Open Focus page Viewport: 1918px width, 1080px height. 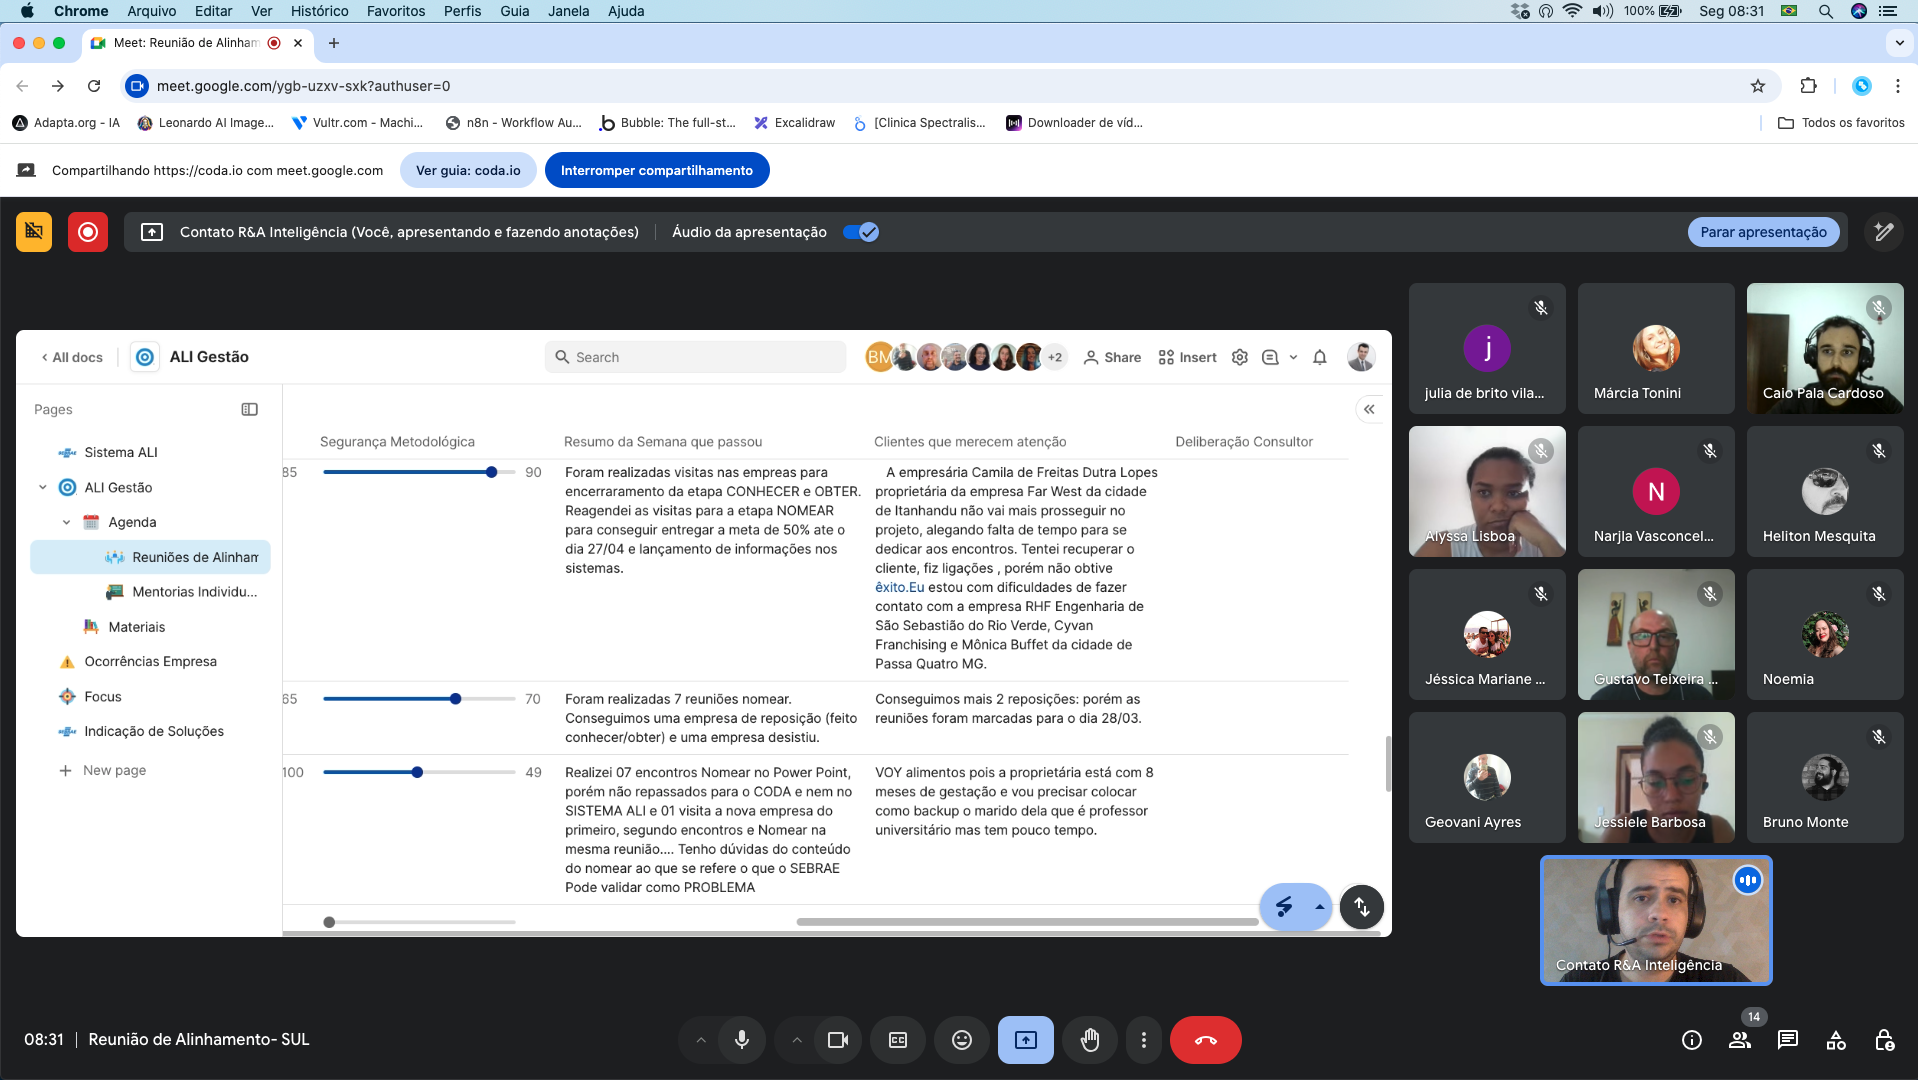click(102, 697)
